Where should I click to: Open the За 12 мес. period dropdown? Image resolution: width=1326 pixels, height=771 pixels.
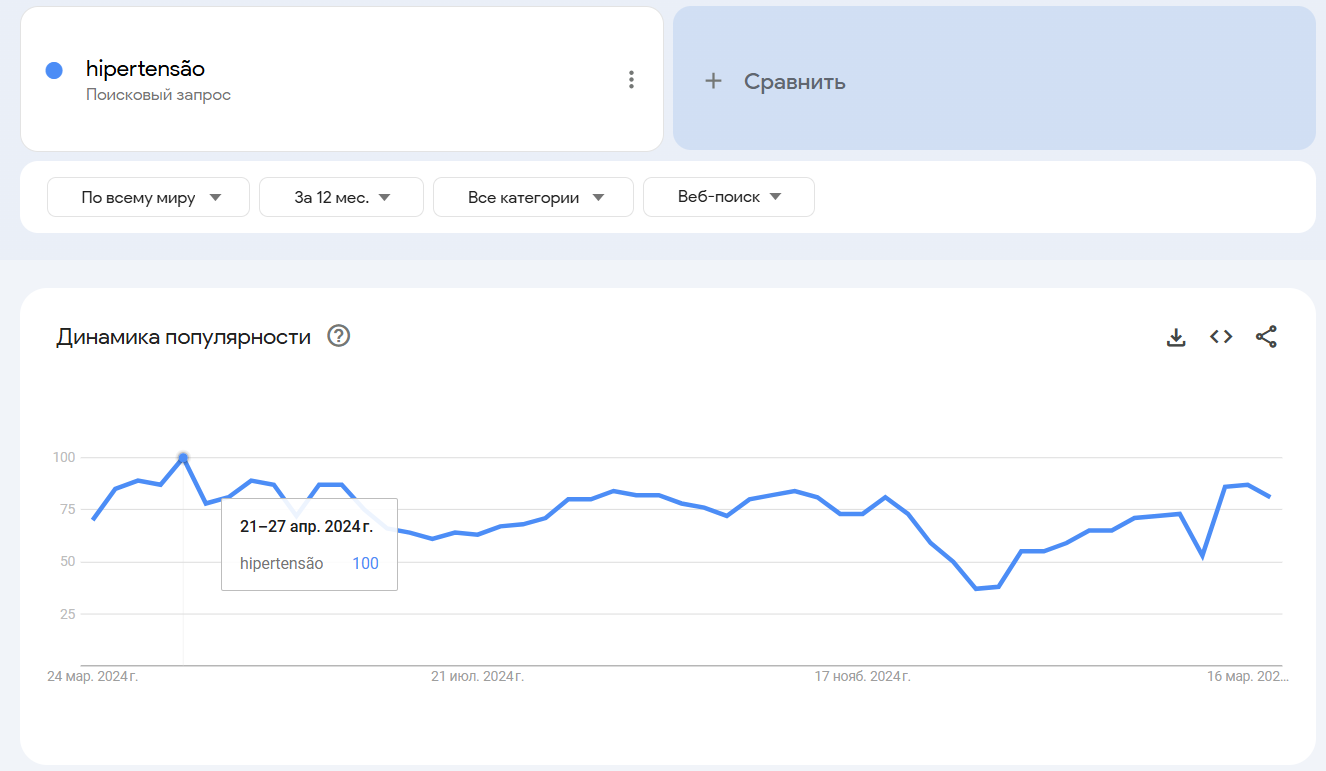point(341,197)
